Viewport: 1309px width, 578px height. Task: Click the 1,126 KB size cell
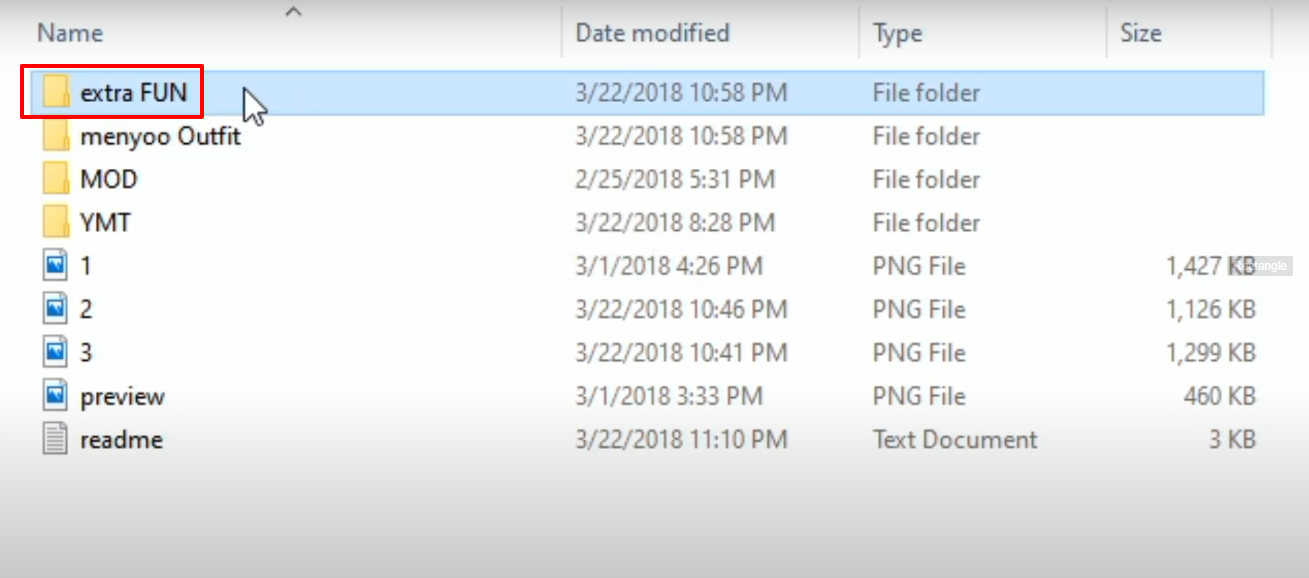click(x=1210, y=309)
